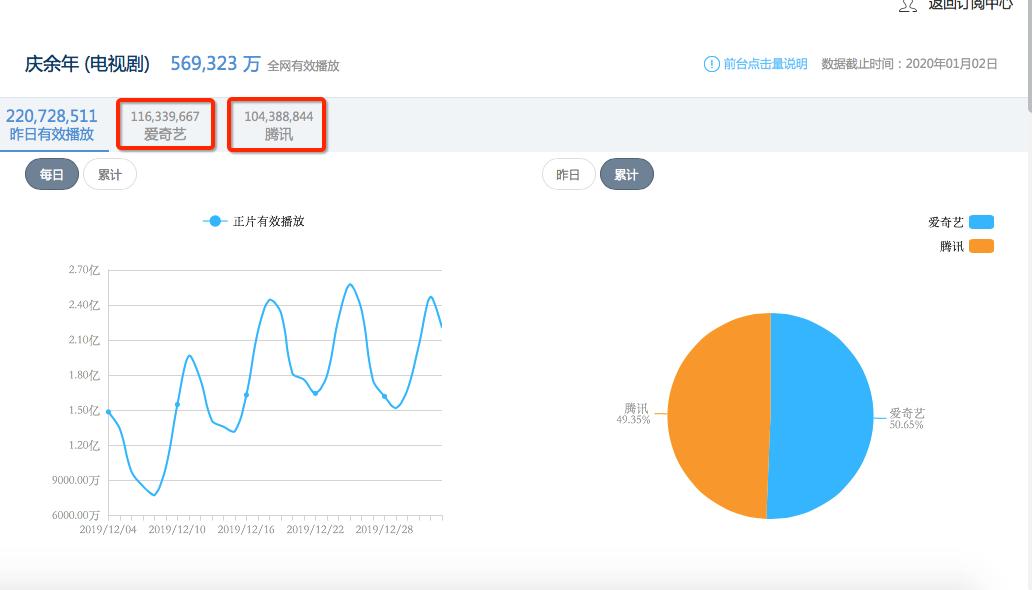Image resolution: width=1032 pixels, height=590 pixels.
Task: Select the blue 爱奇艺 slice of the pie chart
Action: tap(820, 415)
